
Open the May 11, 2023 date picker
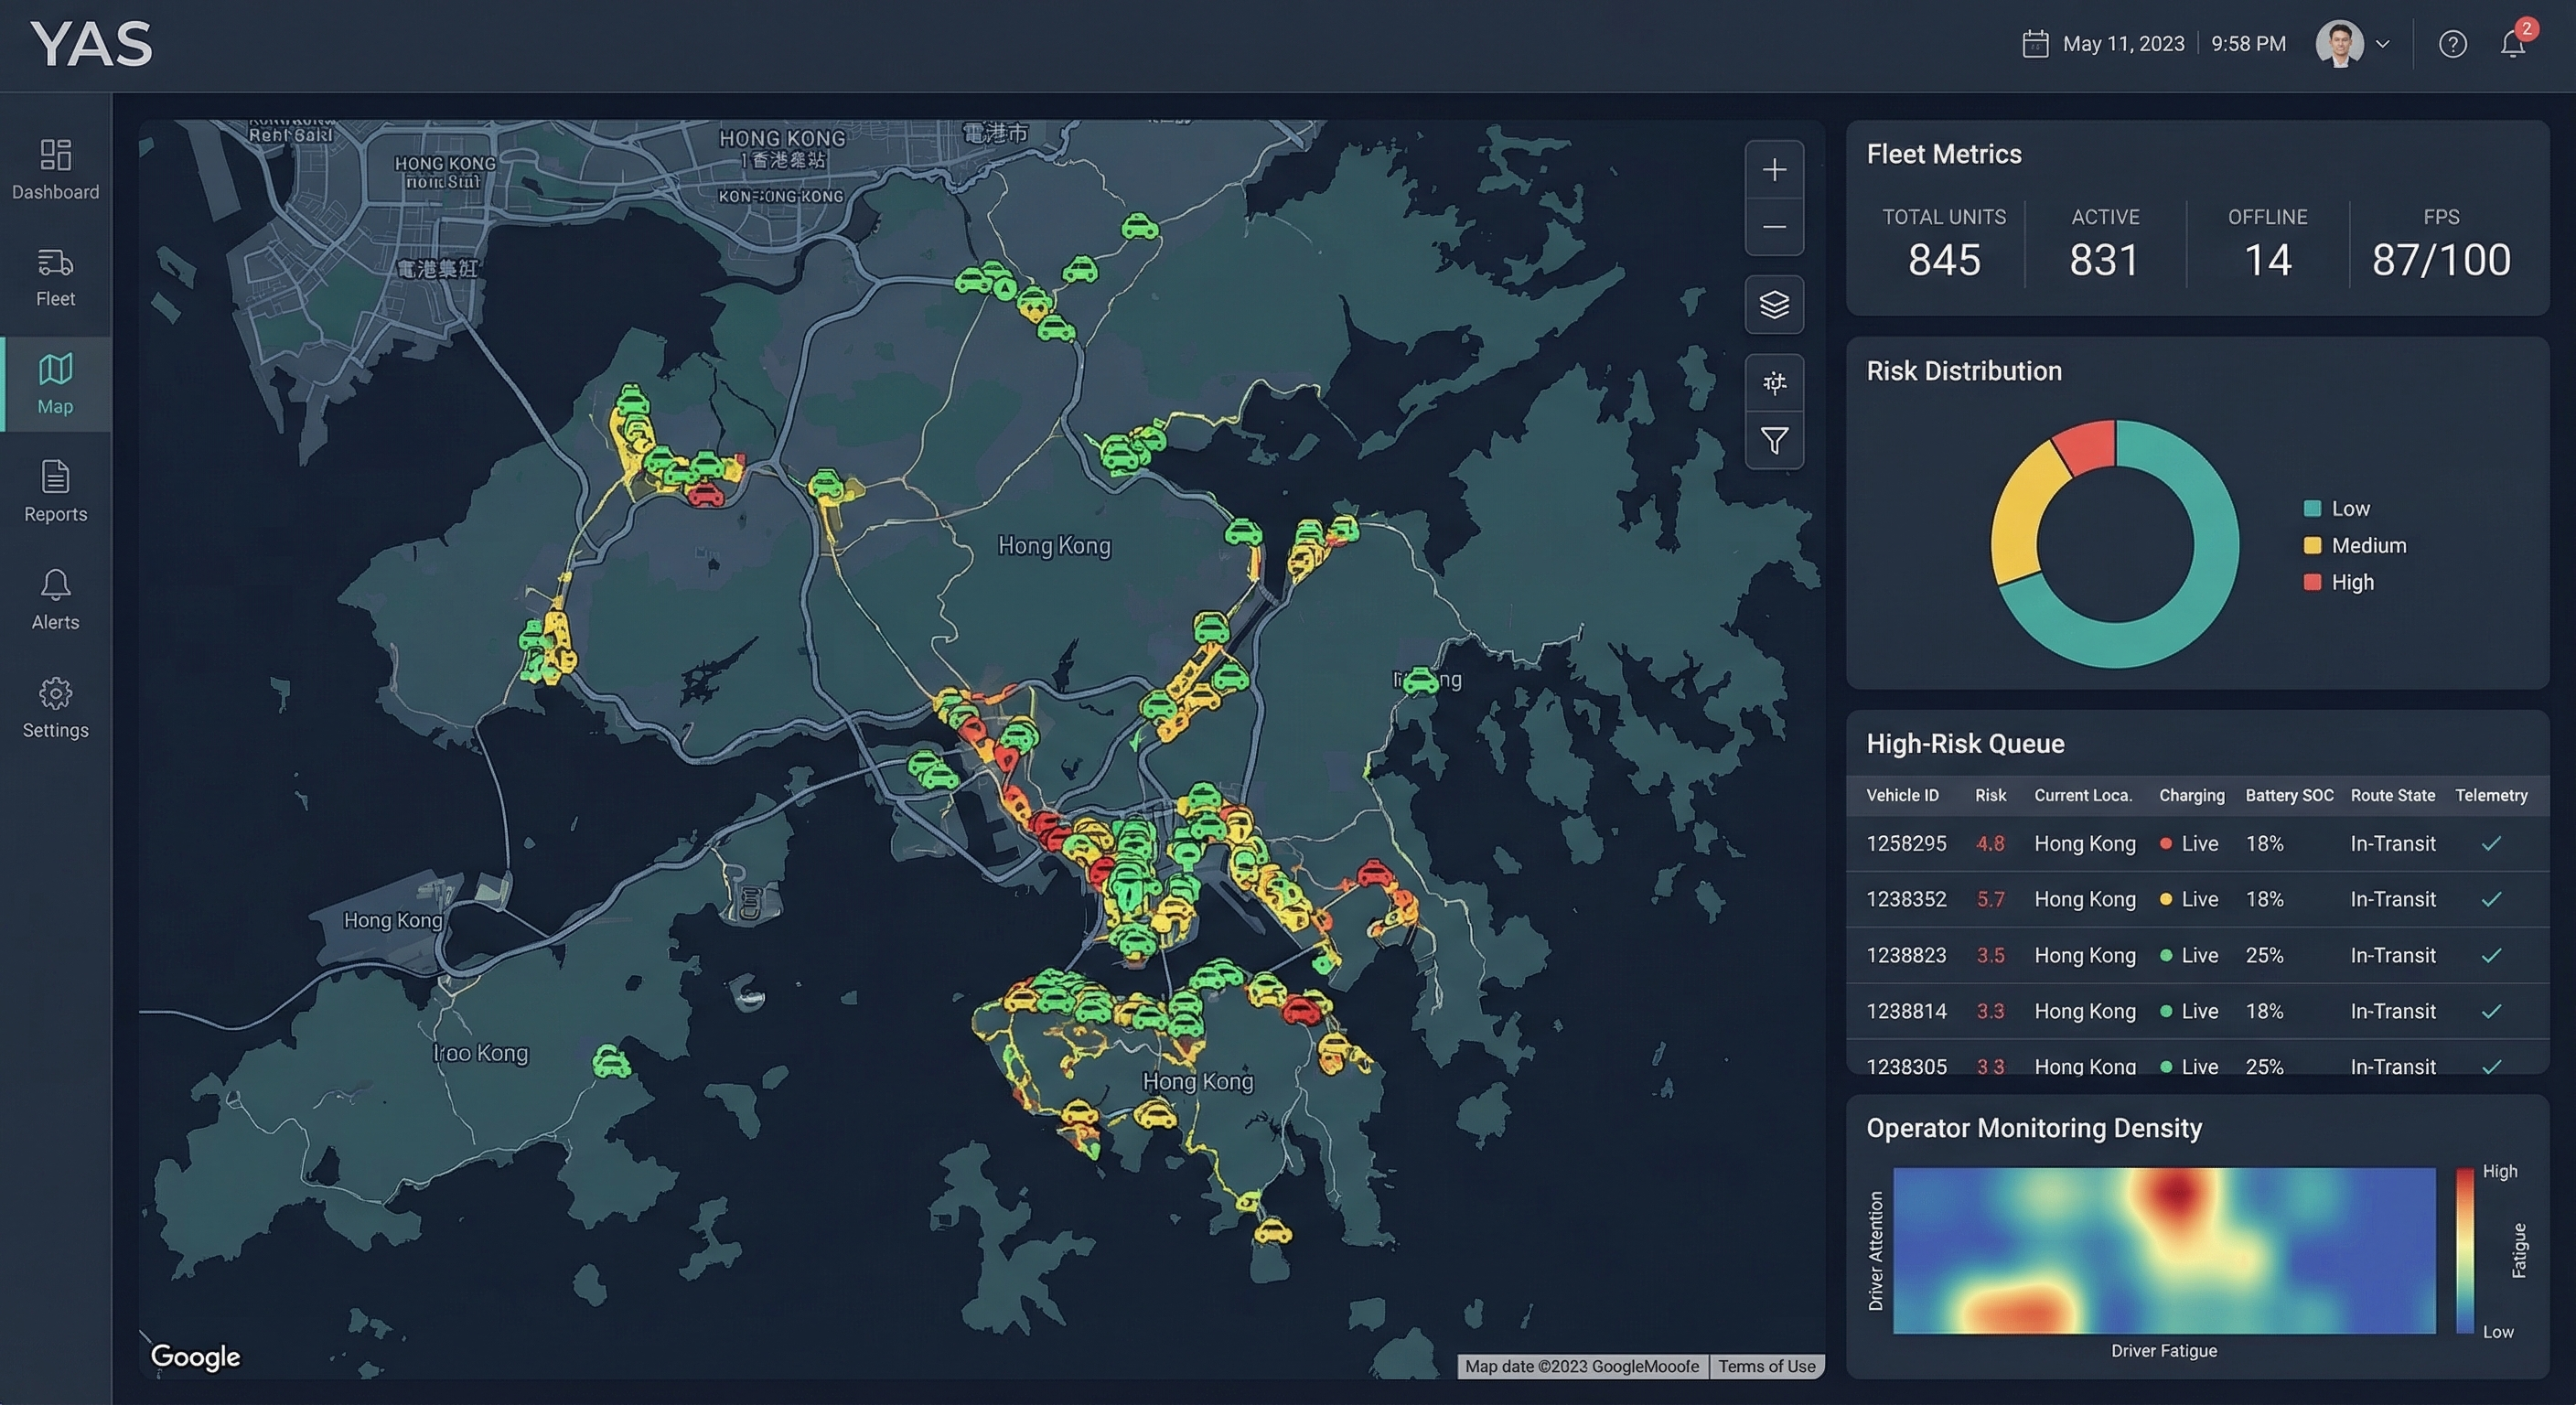(x=2103, y=43)
